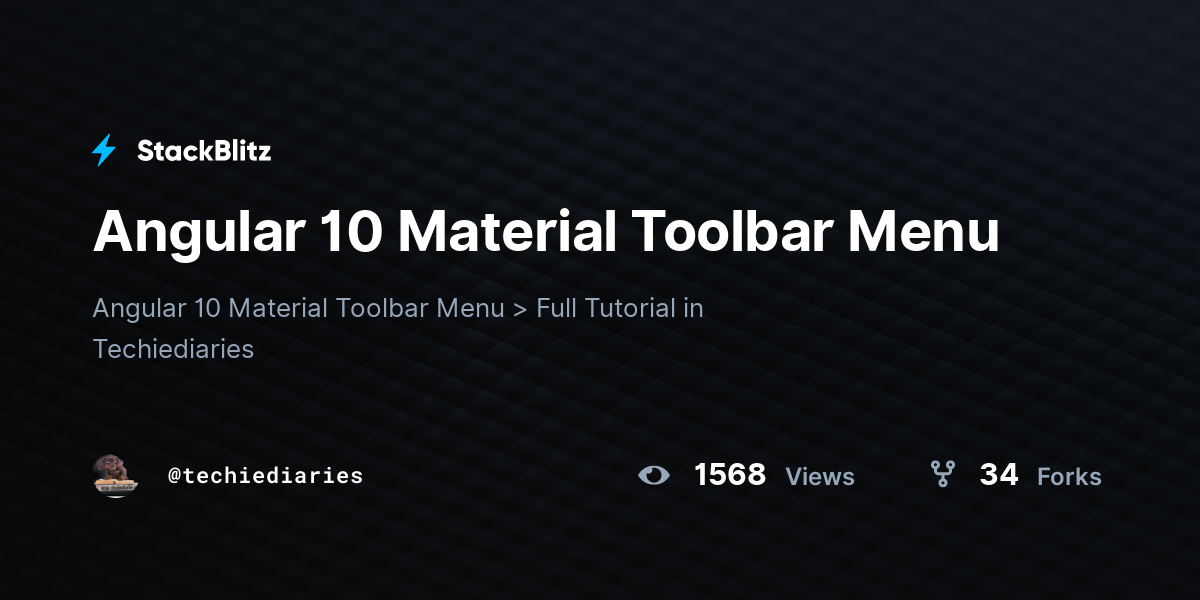Screen dimensions: 1200x600
Task: Click the StackBlitz lightning bolt logo
Action: point(104,151)
